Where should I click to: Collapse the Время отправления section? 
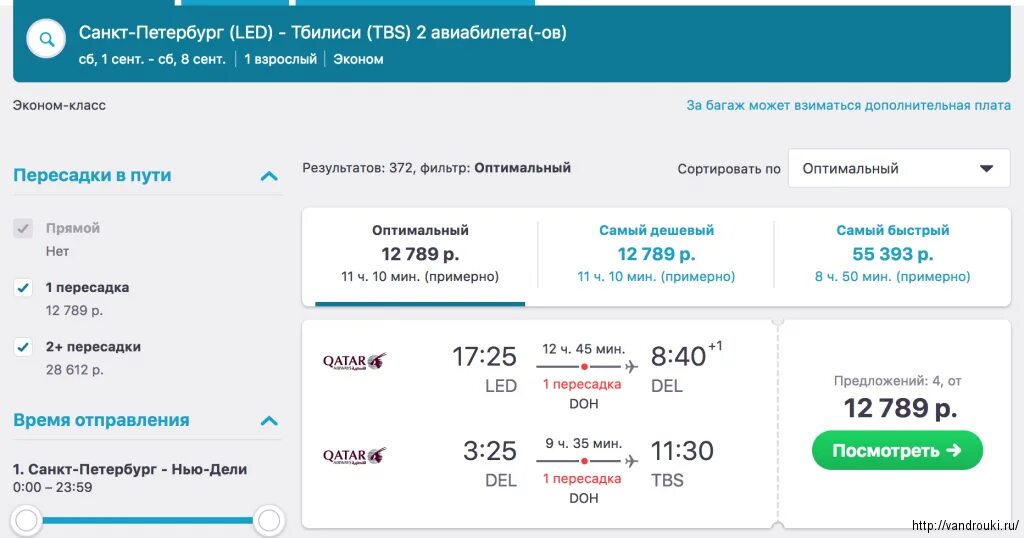click(x=269, y=420)
